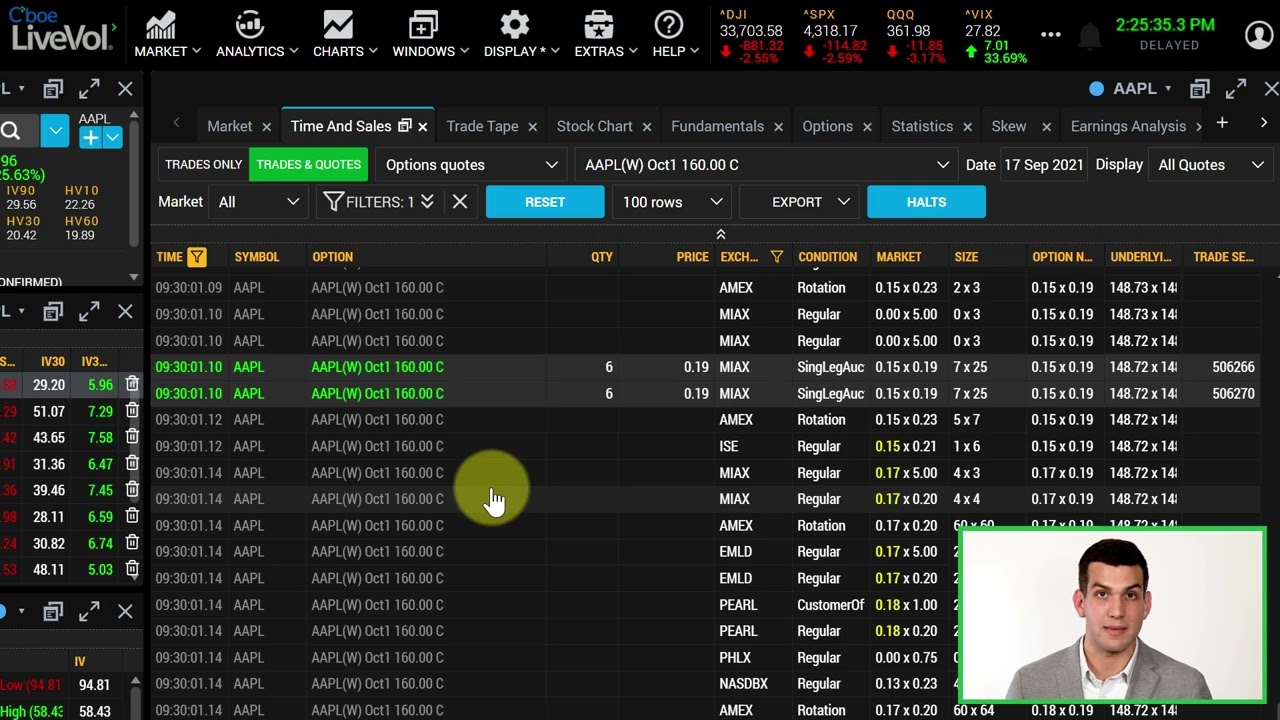The width and height of the screenshot is (1280, 720).
Task: Expand the AAPL main panel to fullscreen
Action: (1236, 89)
